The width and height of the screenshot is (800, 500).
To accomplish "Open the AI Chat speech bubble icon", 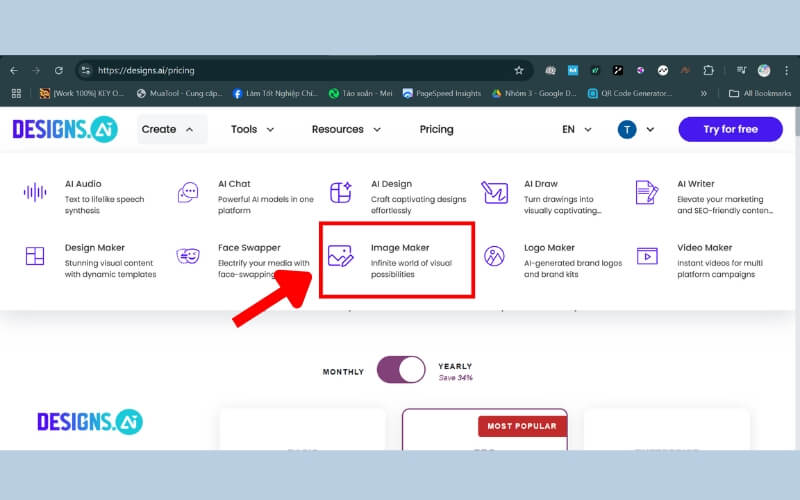I will 188,192.
